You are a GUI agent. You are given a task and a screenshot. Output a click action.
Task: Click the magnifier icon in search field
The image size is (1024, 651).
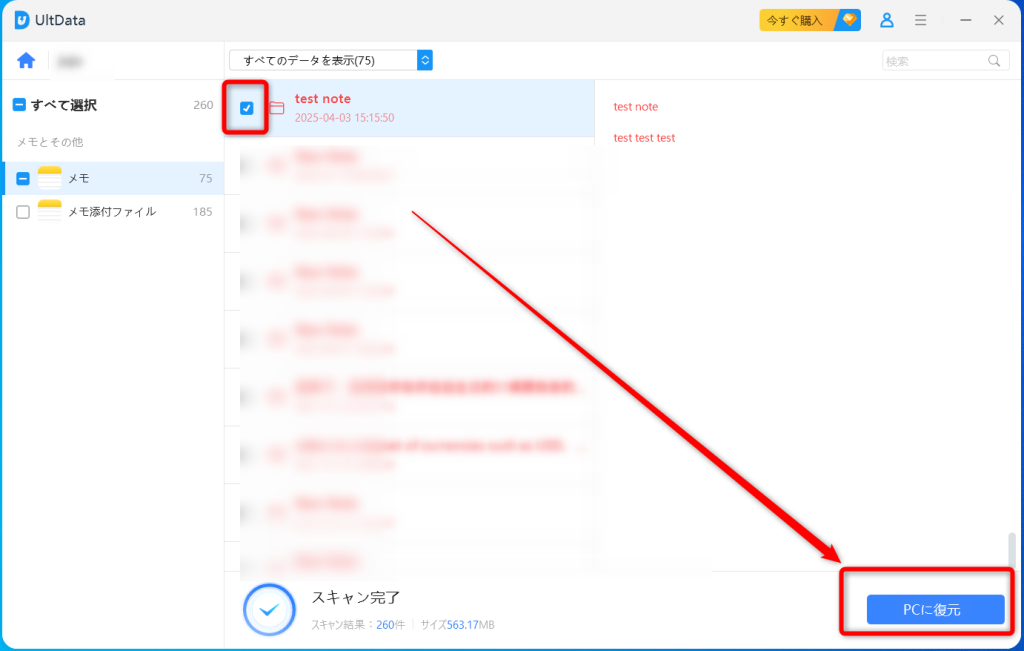click(993, 60)
